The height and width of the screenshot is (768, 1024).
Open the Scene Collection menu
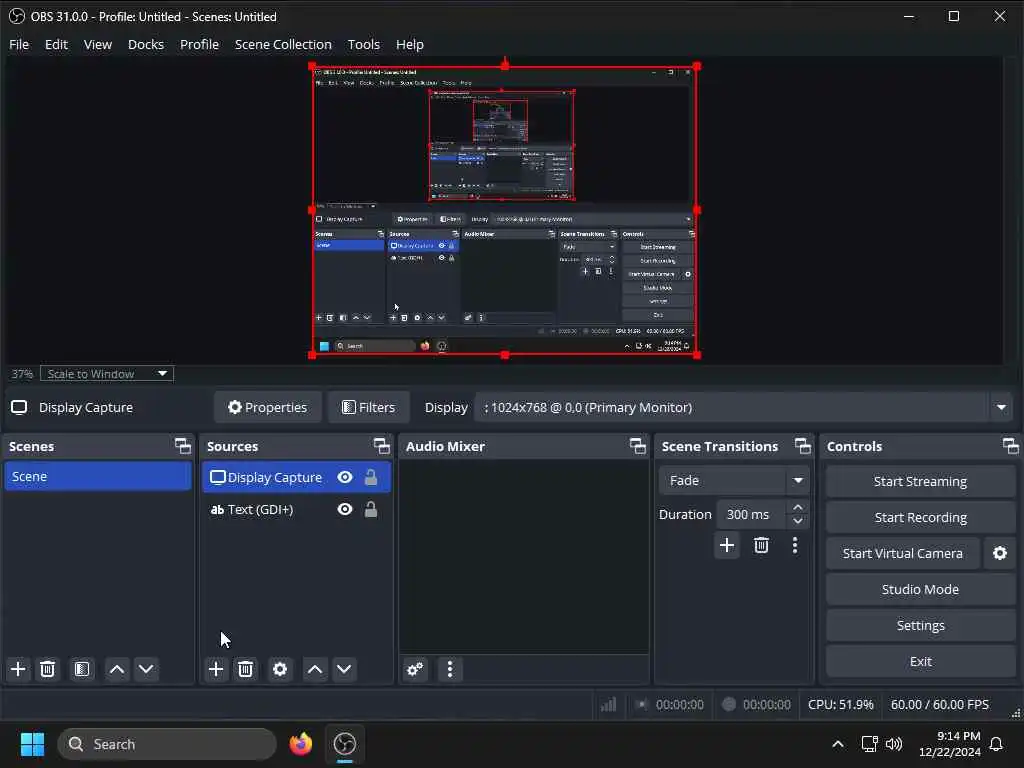[283, 44]
